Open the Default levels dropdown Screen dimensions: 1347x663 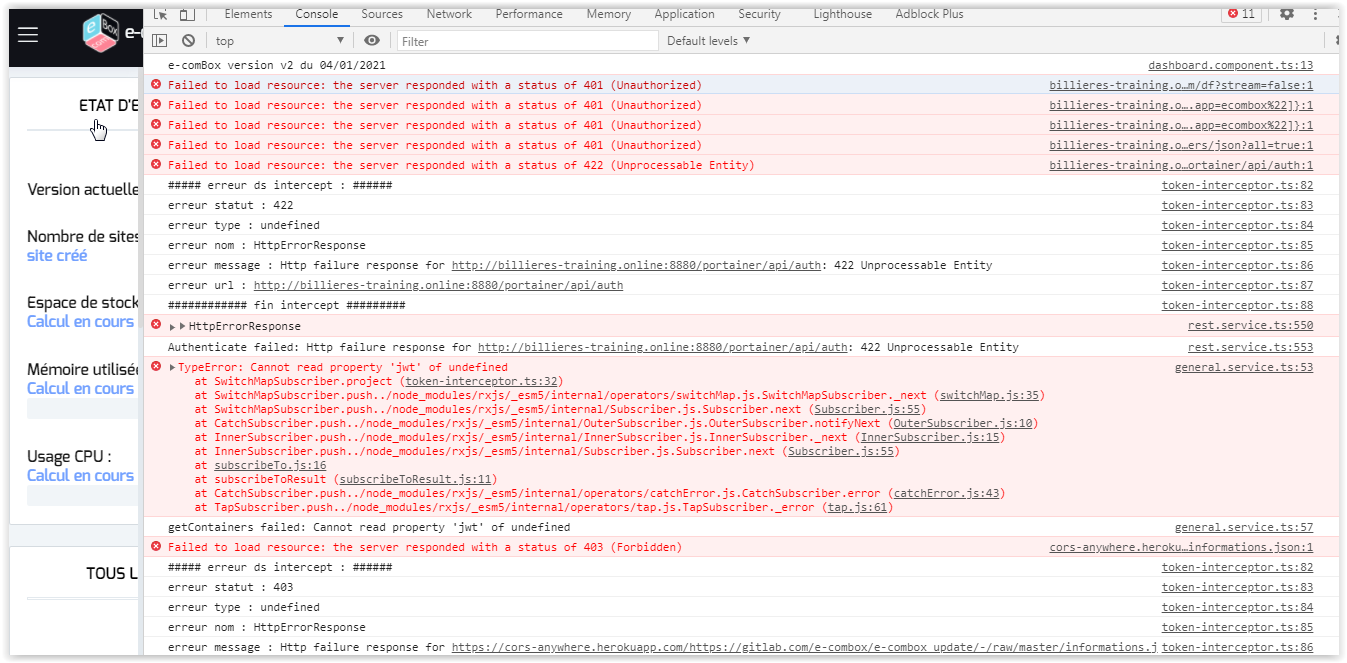point(708,41)
